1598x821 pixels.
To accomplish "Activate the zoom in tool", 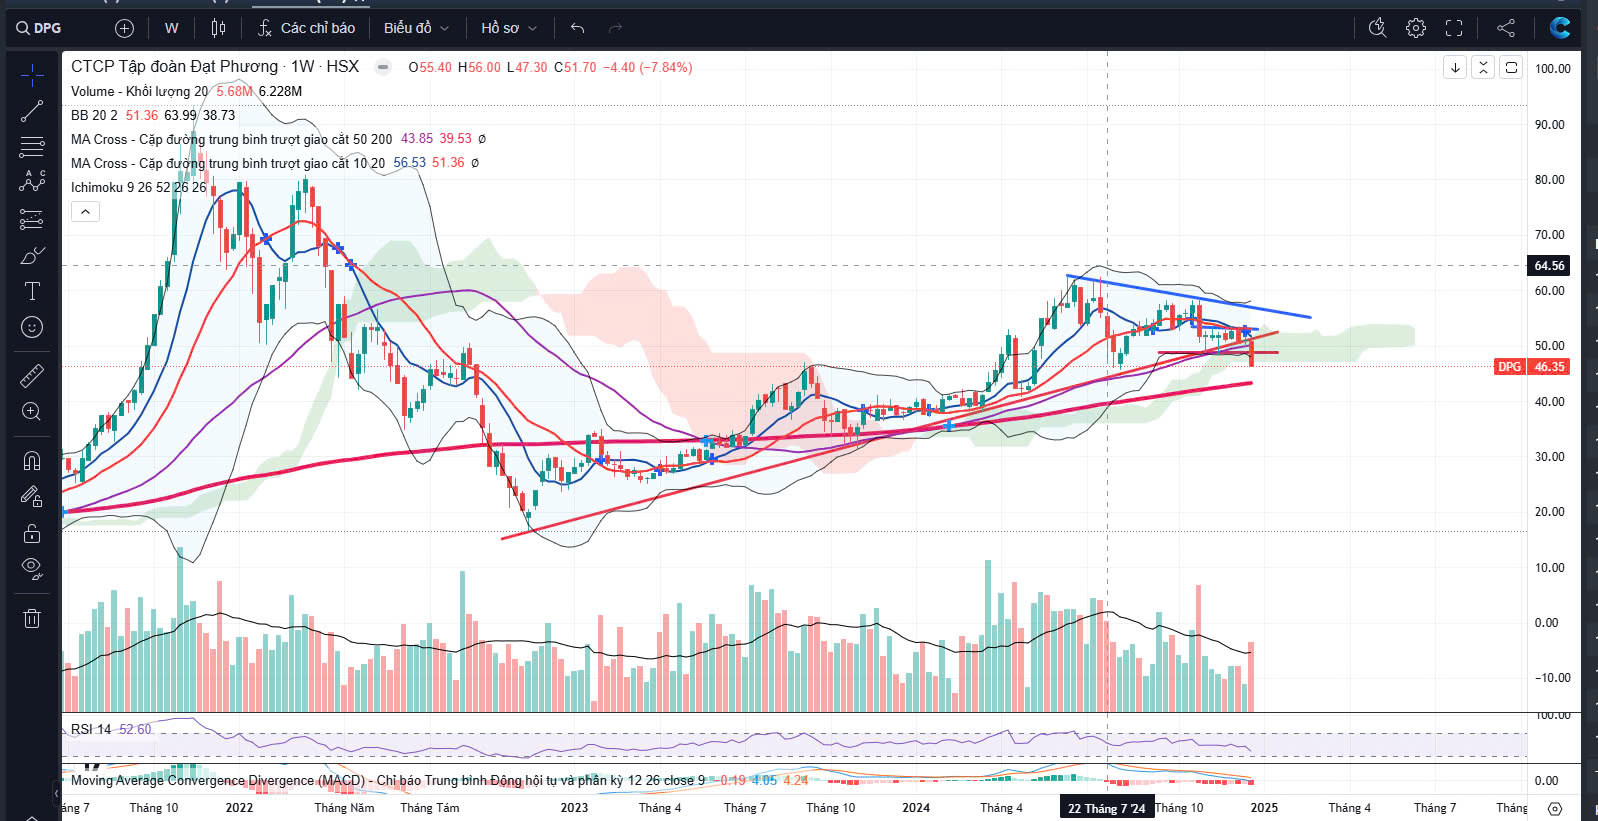I will tap(32, 411).
